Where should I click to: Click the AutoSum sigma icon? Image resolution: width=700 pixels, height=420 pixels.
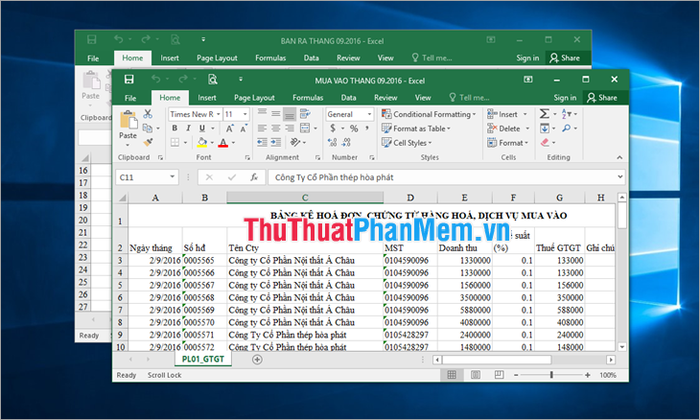click(544, 114)
